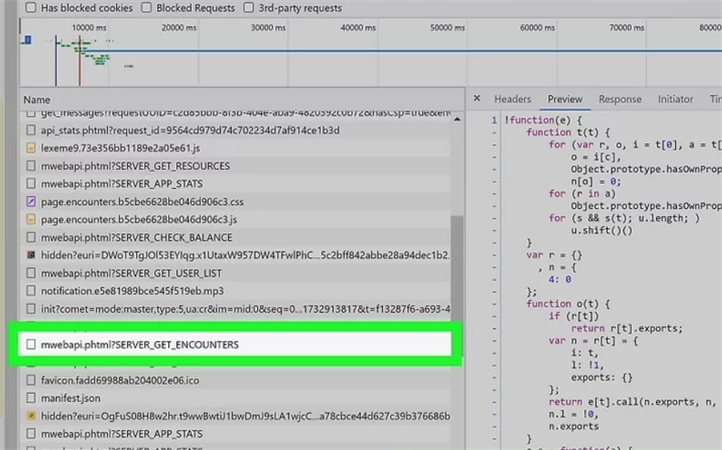Image resolution: width=722 pixels, height=450 pixels.
Task: Check the 3rd-party requests filter
Action: [248, 8]
